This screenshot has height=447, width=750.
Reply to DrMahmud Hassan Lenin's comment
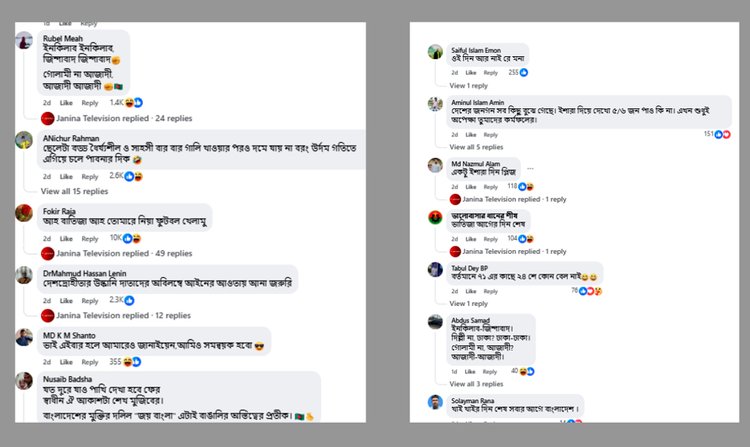coord(90,300)
